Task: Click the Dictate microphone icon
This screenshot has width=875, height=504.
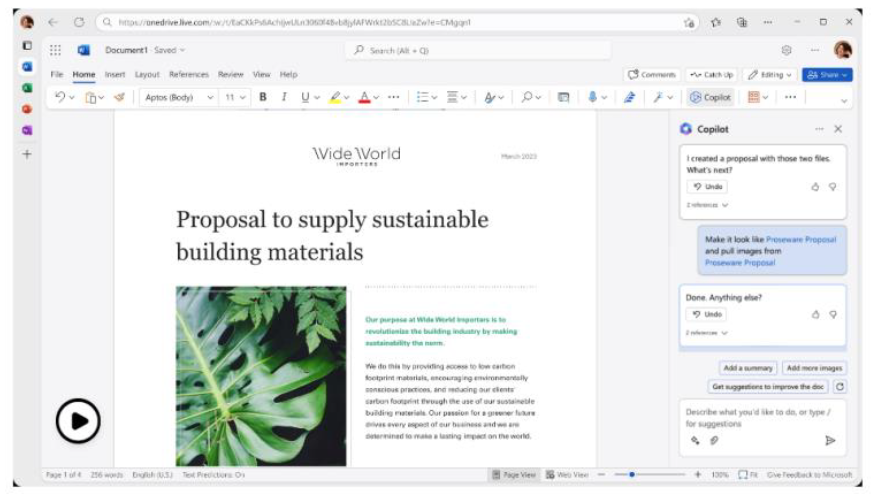Action: coord(592,97)
